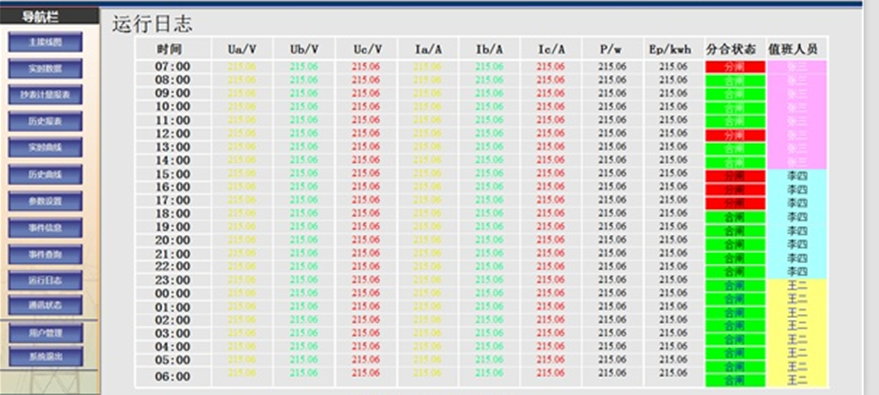Check the 通讯状态 page
879x395 pixels.
pos(45,305)
